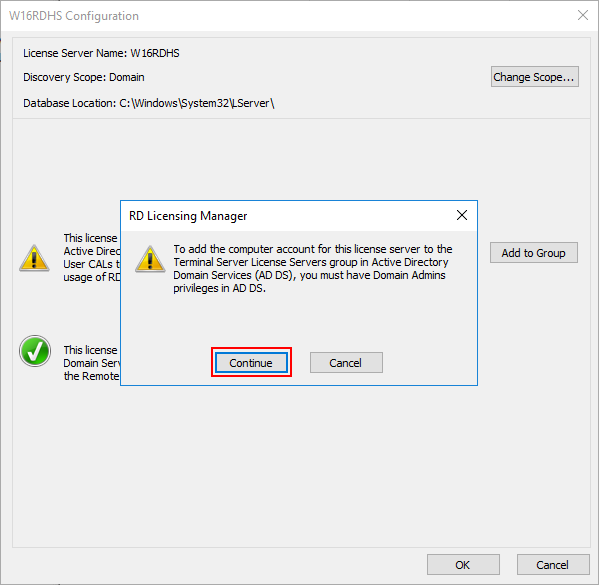Click the green checkmark status icon
The width and height of the screenshot is (599, 585).
click(x=35, y=351)
